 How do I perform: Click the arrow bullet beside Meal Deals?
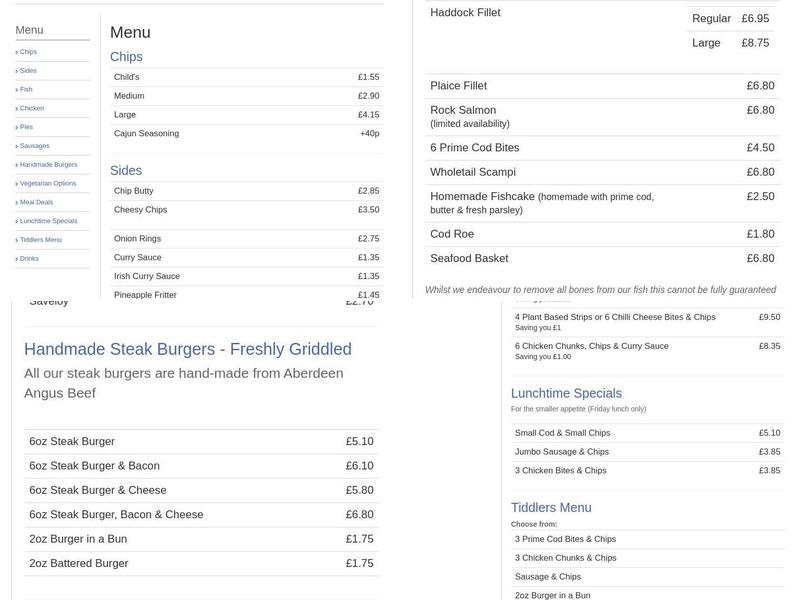coord(18,201)
